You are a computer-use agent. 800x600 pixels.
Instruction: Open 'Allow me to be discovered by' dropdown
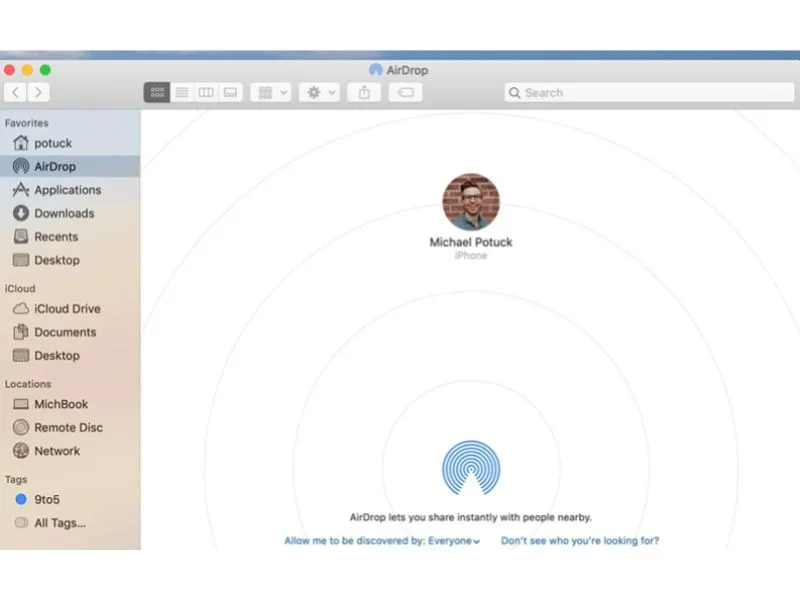[x=382, y=541]
